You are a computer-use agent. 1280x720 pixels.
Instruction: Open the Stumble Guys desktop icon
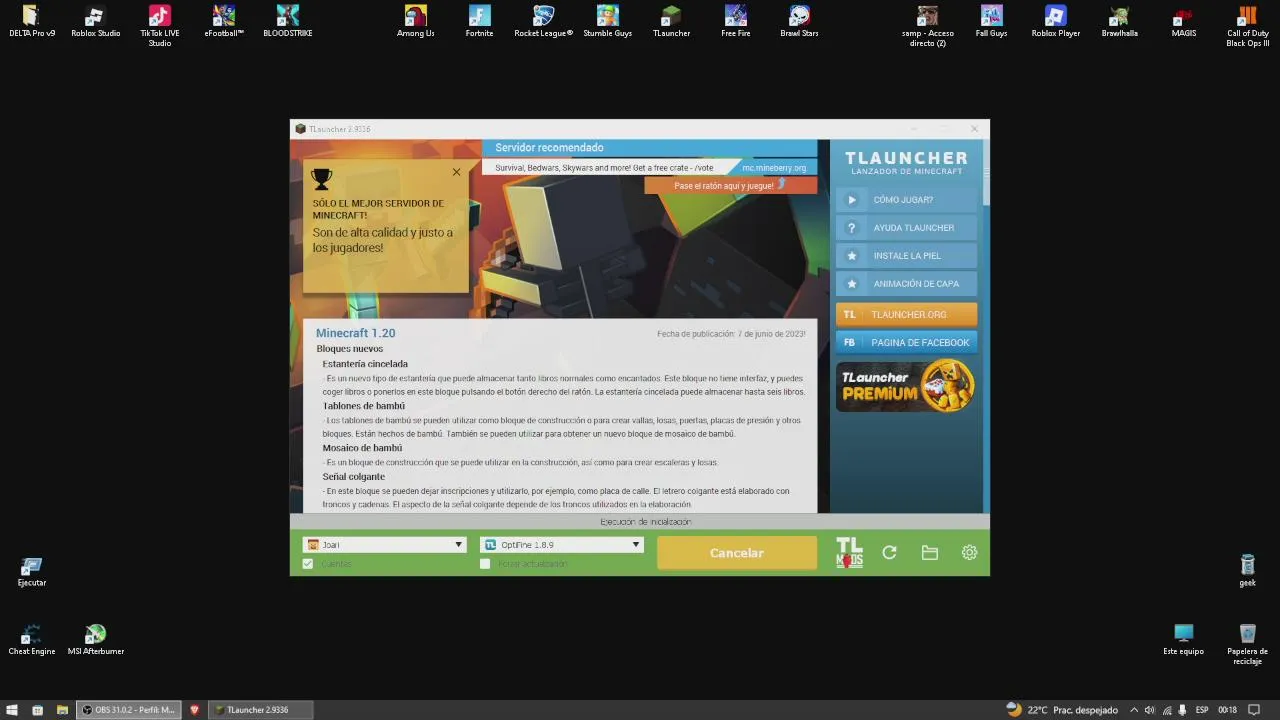point(608,22)
